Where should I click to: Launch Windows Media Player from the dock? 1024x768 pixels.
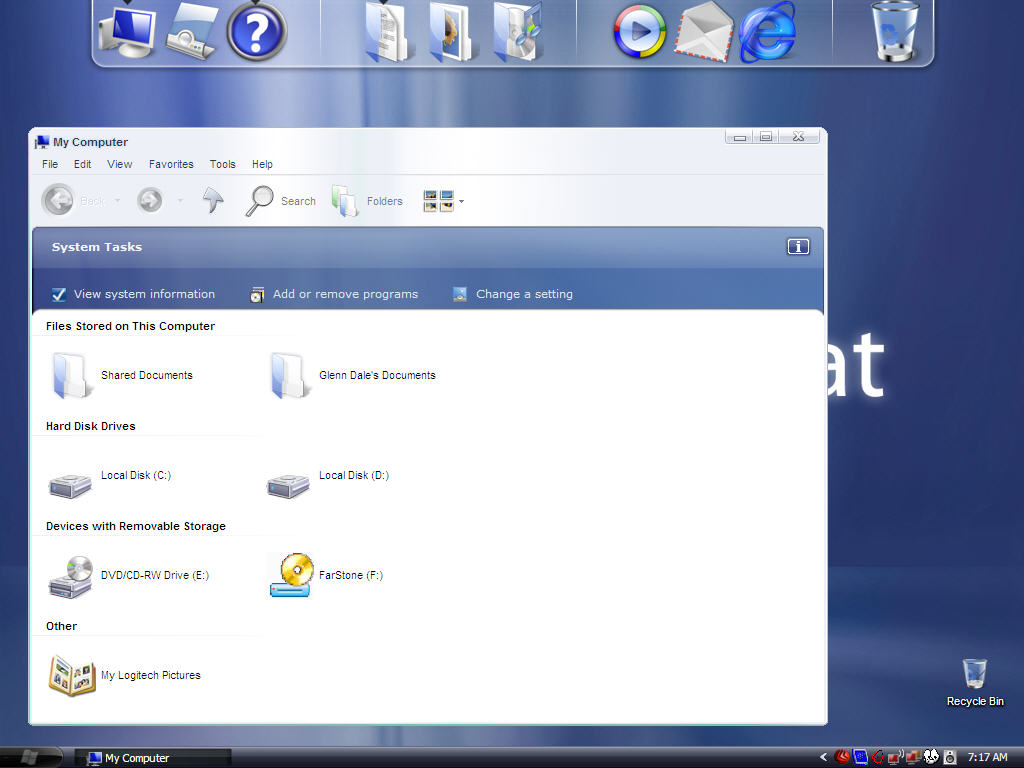click(x=639, y=31)
